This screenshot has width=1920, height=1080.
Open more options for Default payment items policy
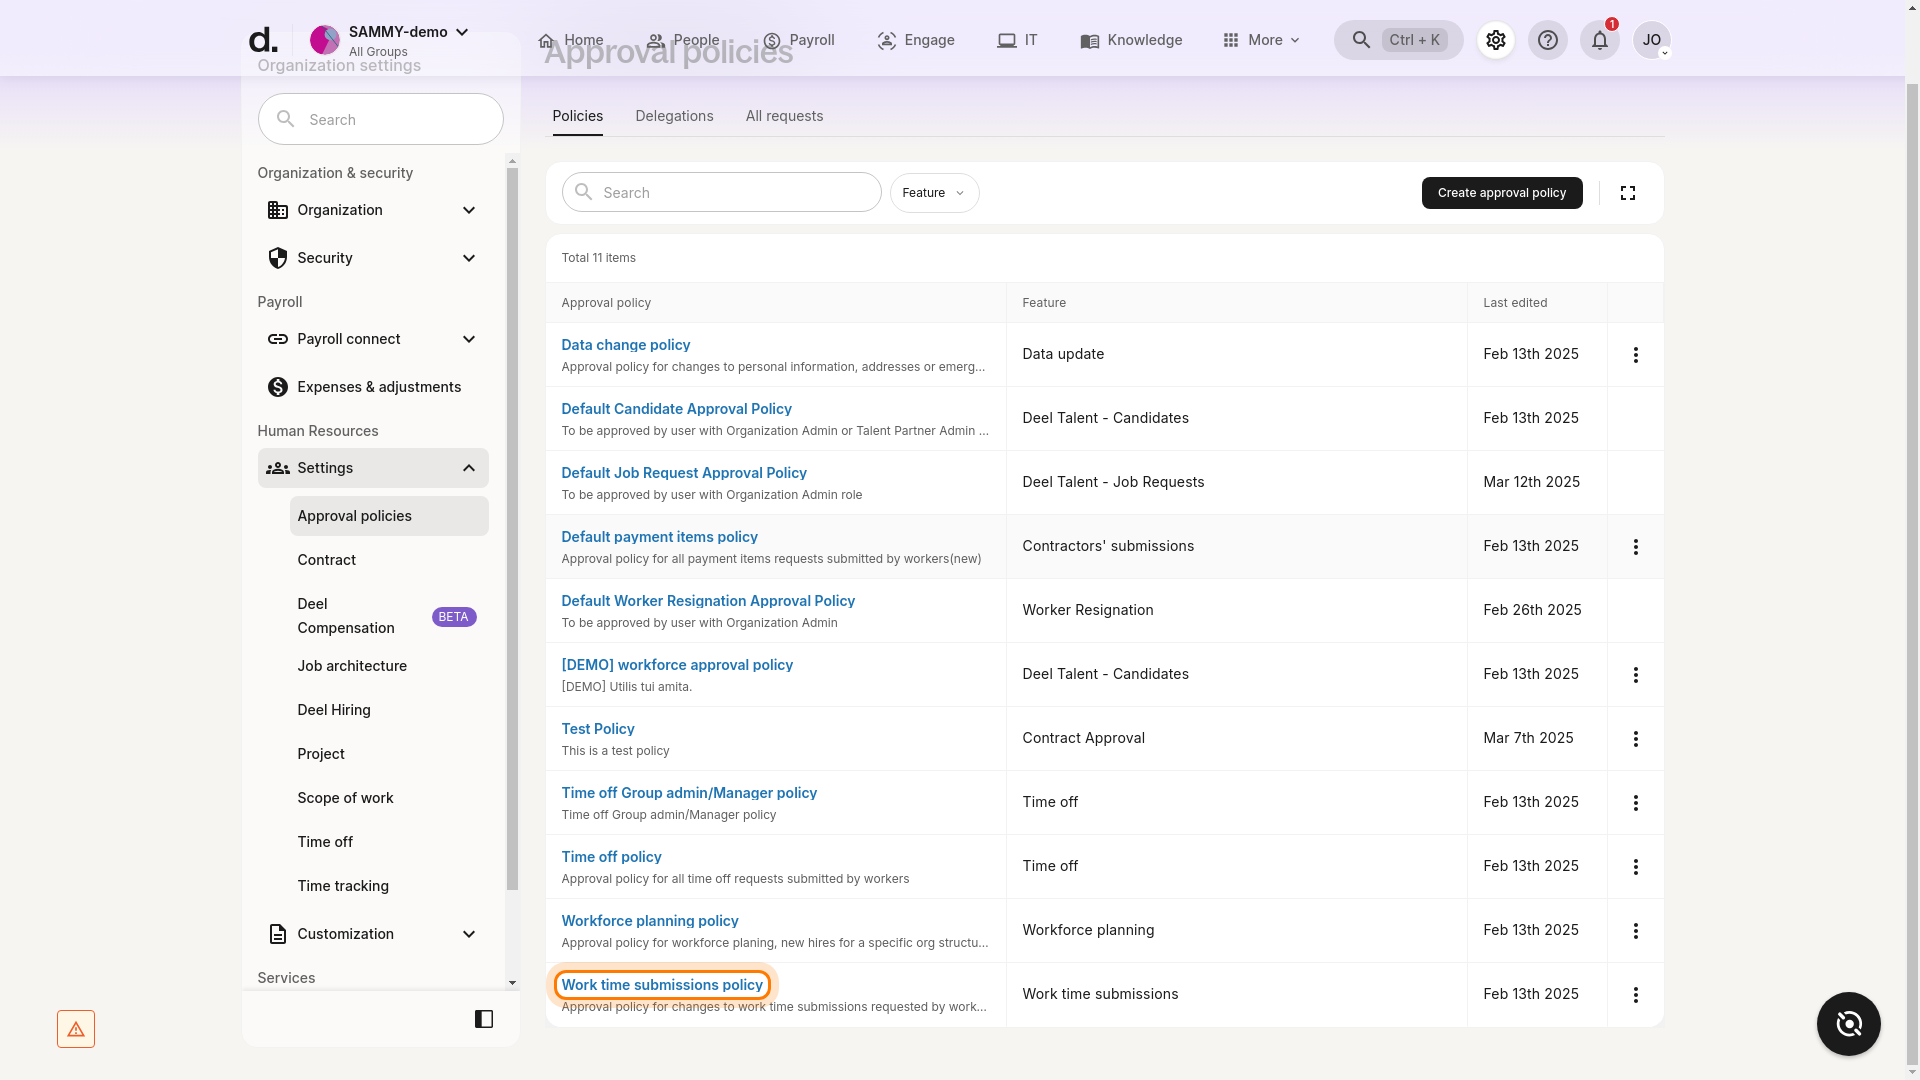click(x=1635, y=547)
